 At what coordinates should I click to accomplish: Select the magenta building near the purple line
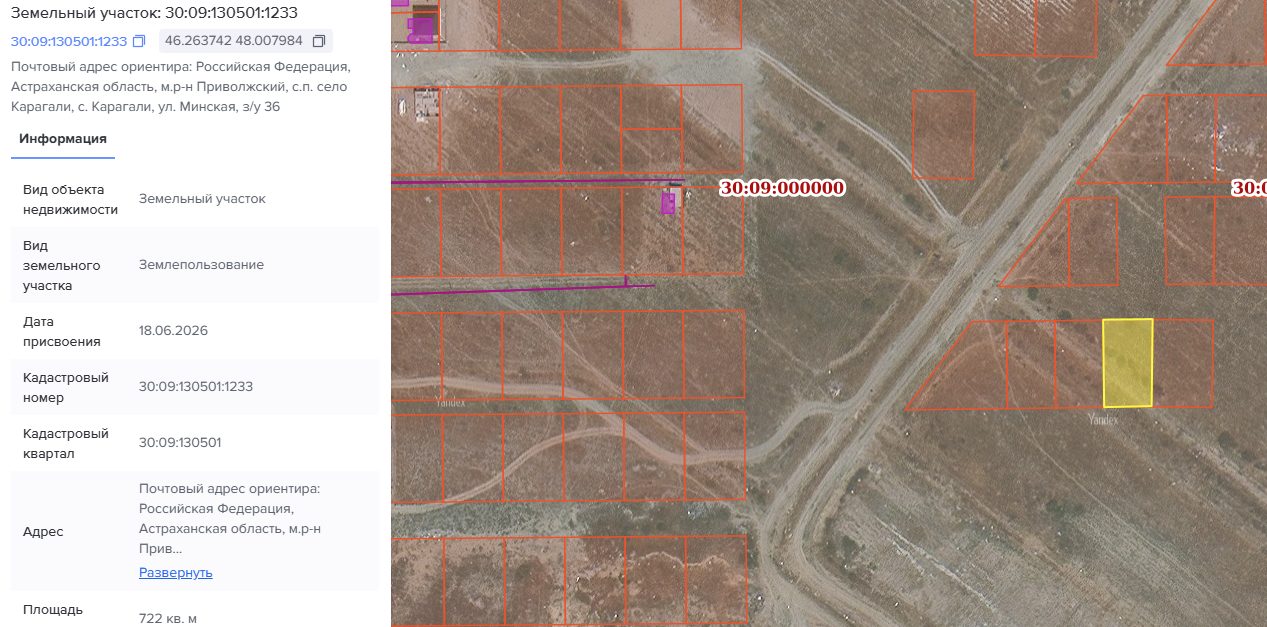[x=668, y=203]
